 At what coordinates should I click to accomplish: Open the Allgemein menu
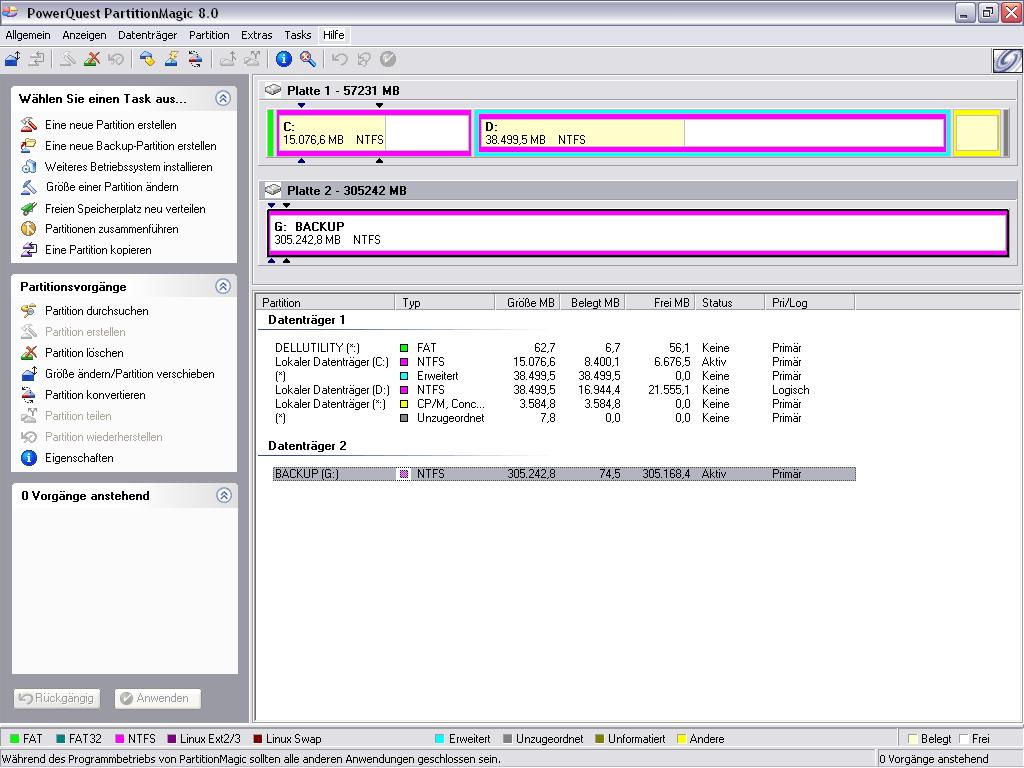(27, 35)
